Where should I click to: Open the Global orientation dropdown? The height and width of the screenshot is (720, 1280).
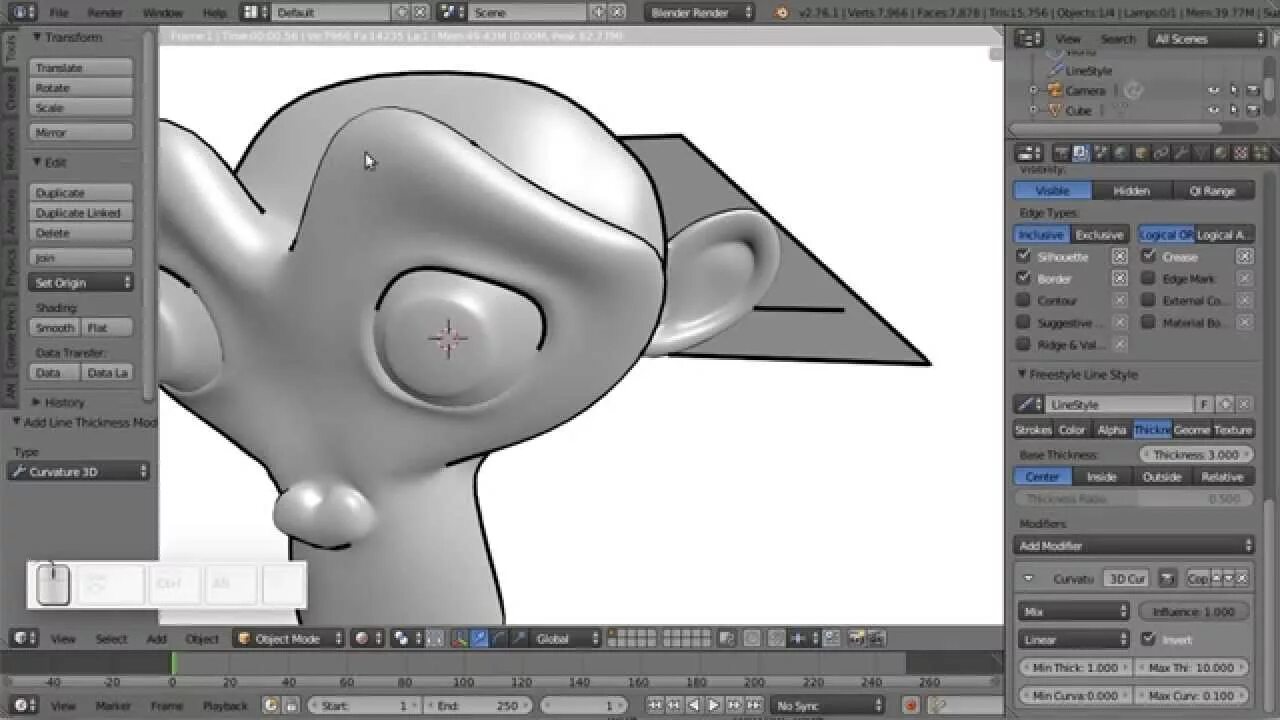[565, 638]
